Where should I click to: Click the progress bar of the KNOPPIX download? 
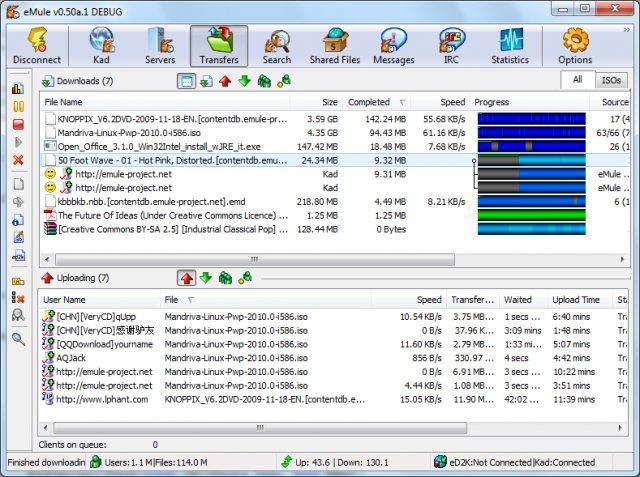[x=531, y=119]
